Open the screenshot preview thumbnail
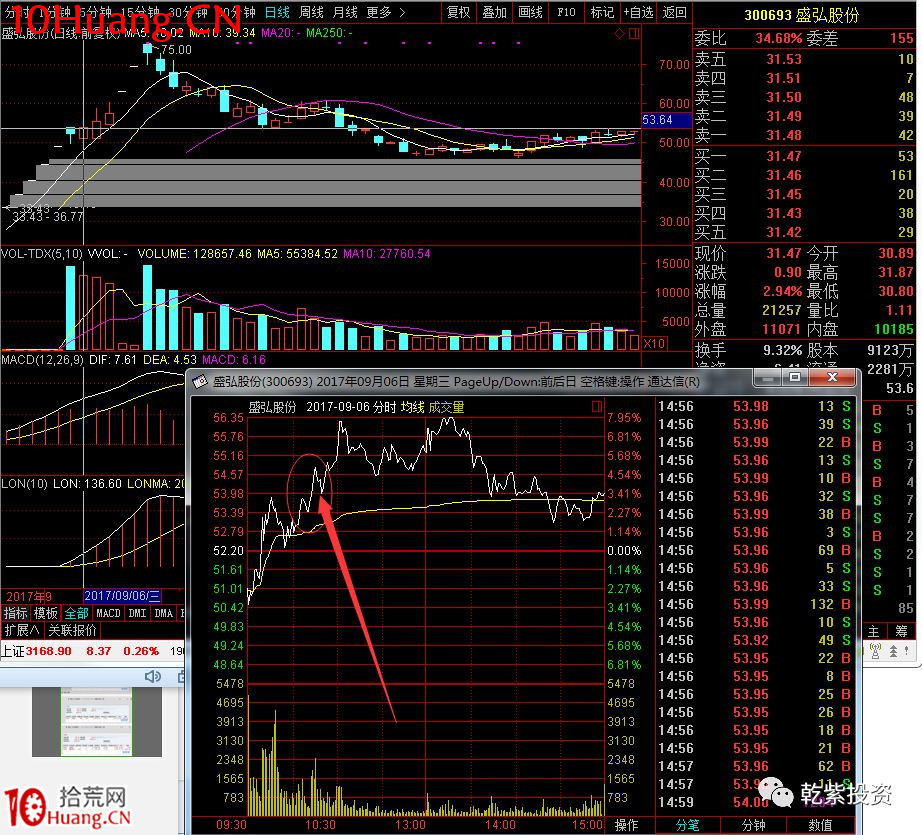Screen dimensions: 922x835 point(96,722)
